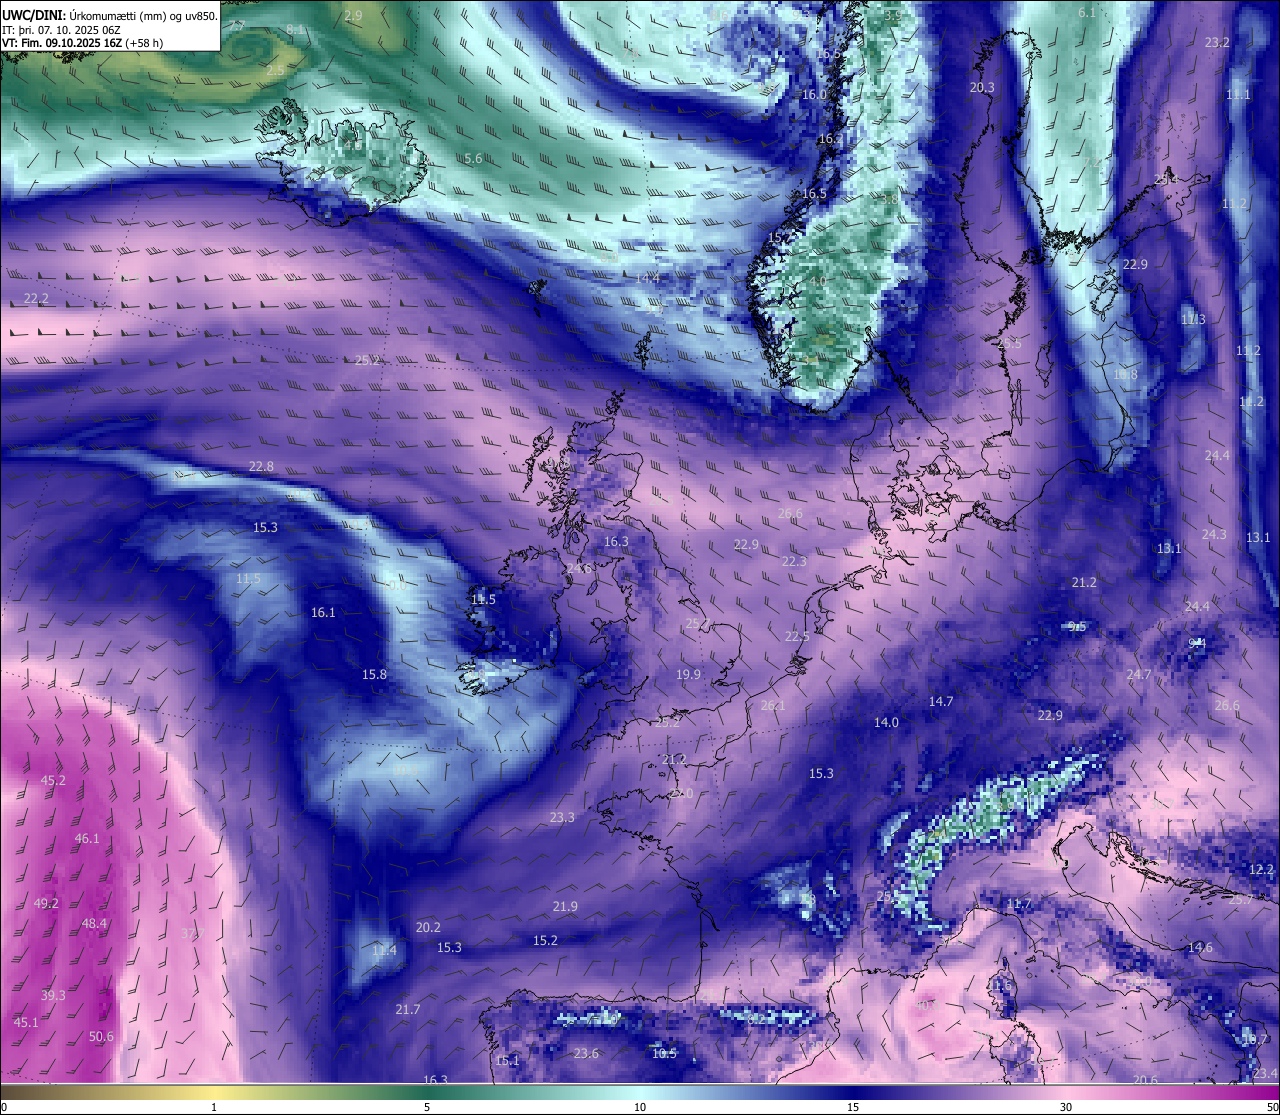Click the map value 24.3
Screen dimensions: 1280x1115
pos(1213,534)
